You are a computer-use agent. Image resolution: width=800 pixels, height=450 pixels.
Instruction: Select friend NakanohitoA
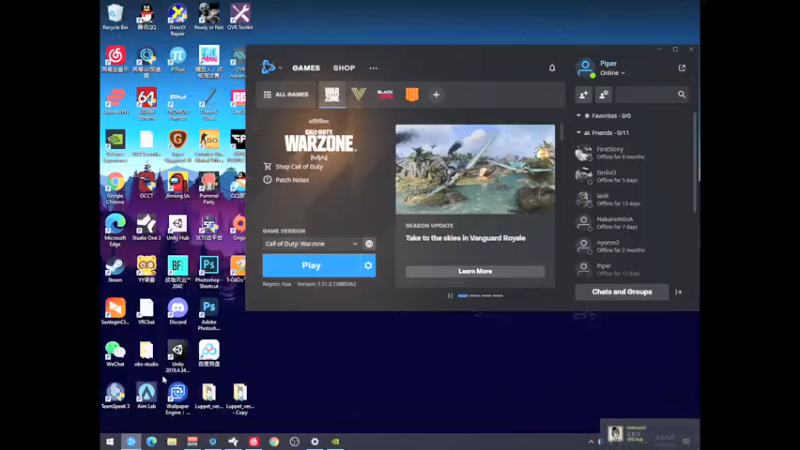point(633,223)
